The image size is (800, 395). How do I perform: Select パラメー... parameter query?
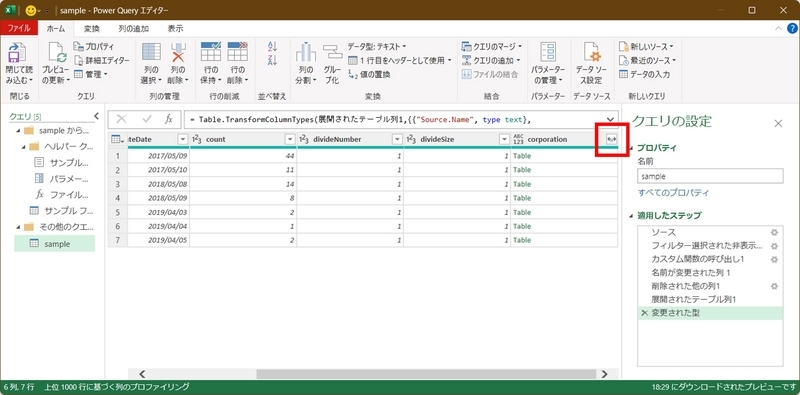(x=62, y=178)
